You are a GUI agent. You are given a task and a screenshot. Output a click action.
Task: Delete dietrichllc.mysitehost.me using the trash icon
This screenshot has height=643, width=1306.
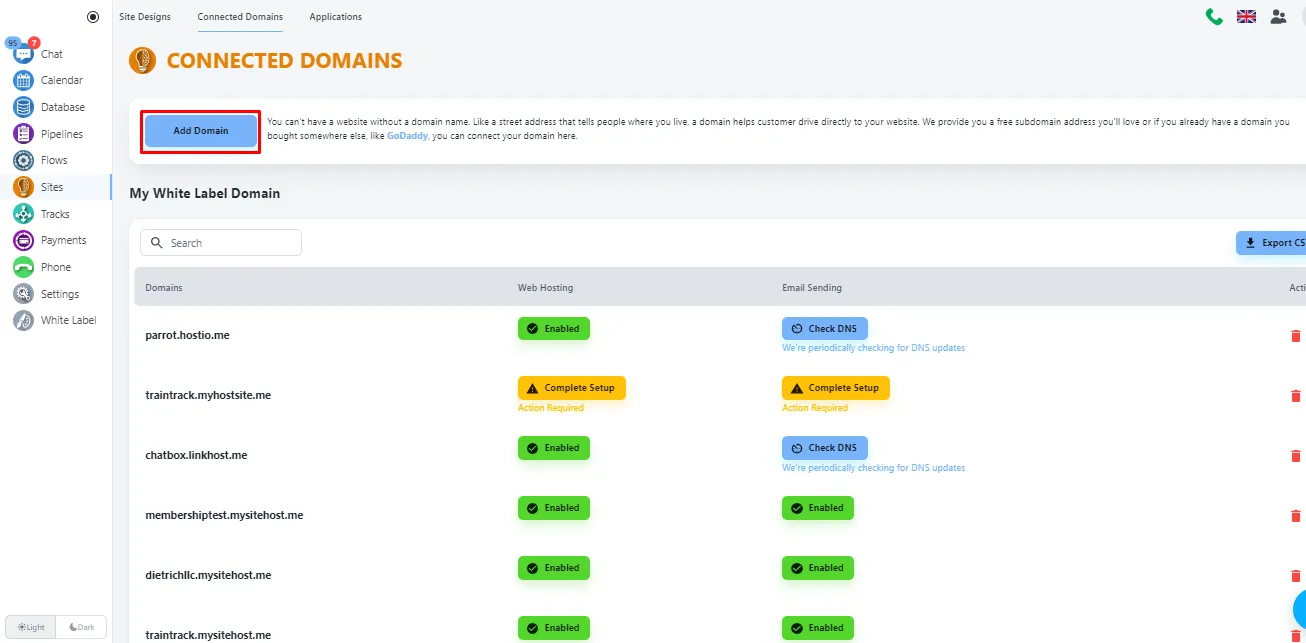[1296, 576]
